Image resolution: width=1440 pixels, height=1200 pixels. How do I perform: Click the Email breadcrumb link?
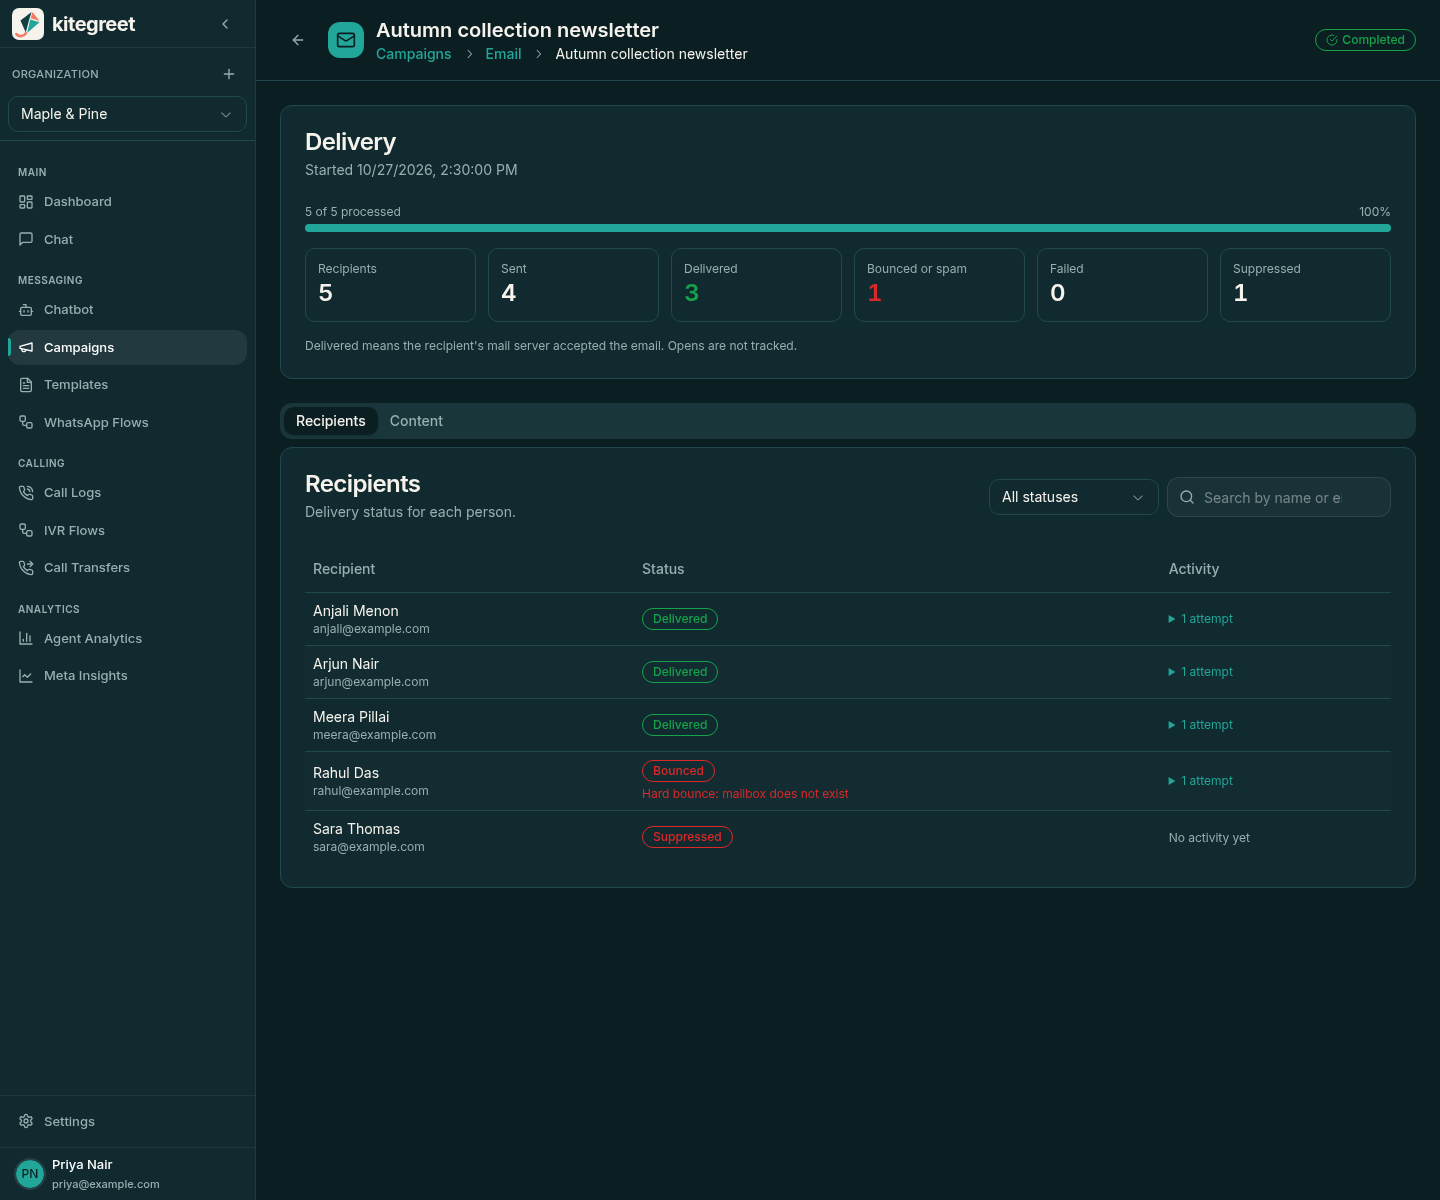[x=503, y=54]
